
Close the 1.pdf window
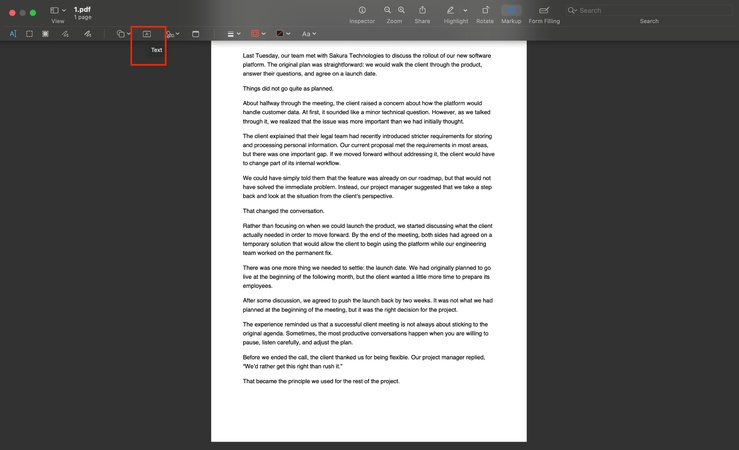coord(12,13)
